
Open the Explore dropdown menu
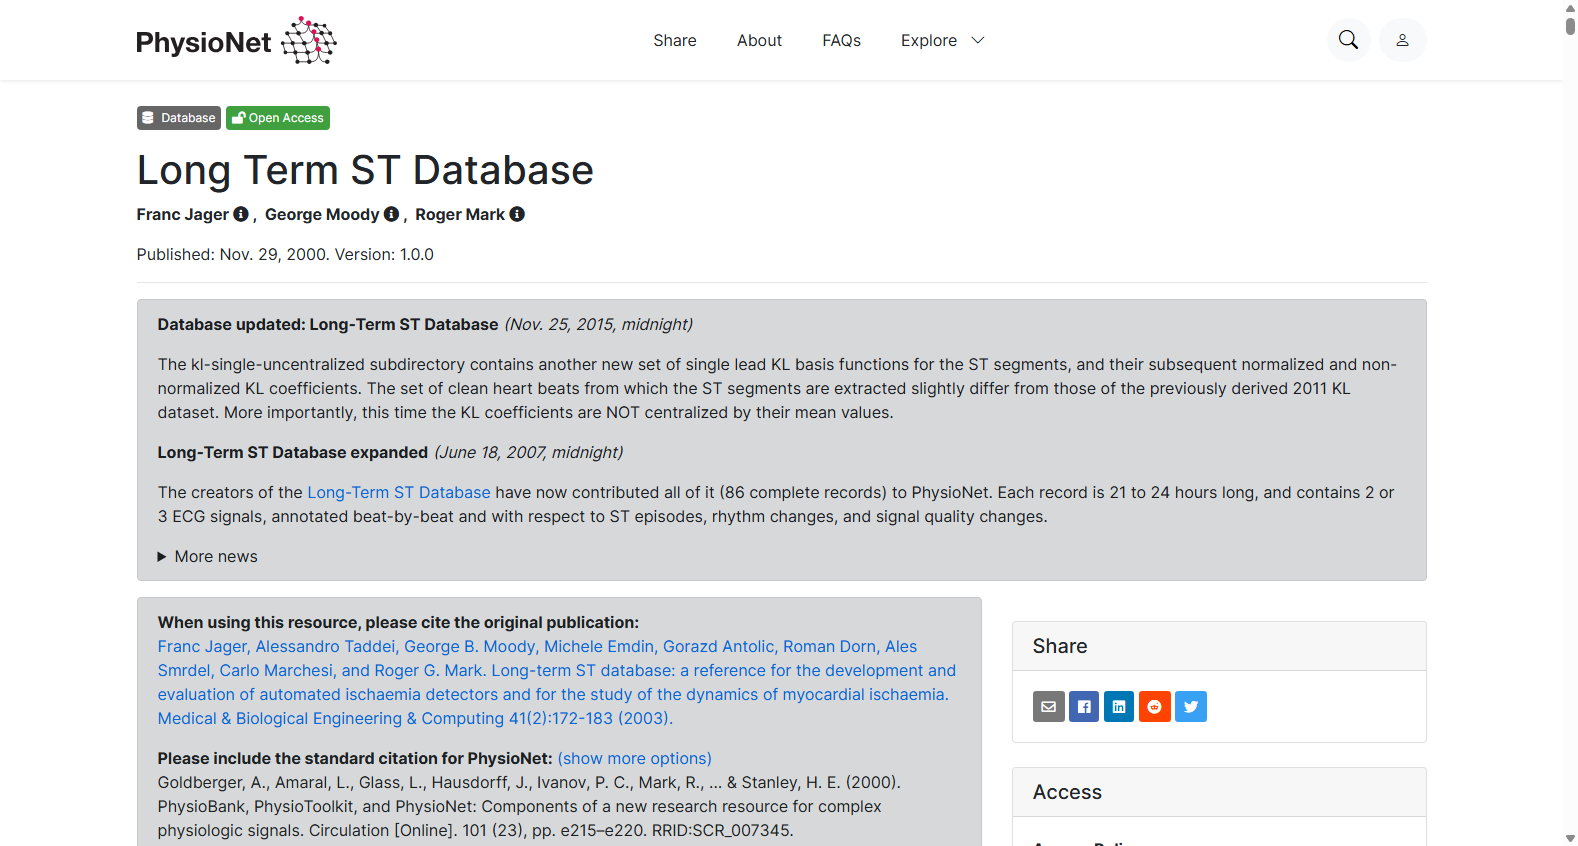pos(942,40)
